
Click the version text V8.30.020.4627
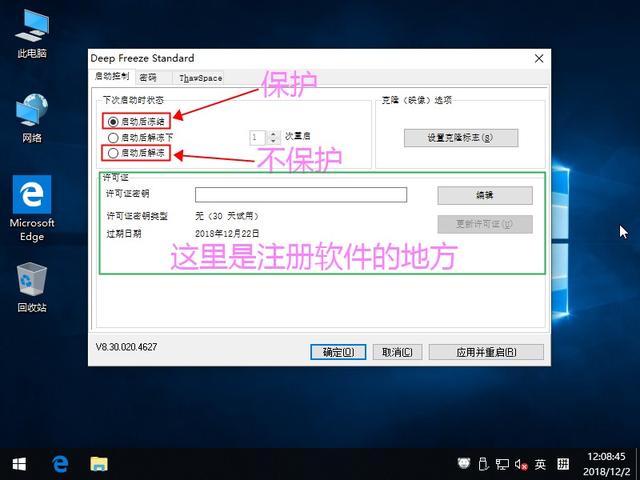pyautogui.click(x=126, y=347)
